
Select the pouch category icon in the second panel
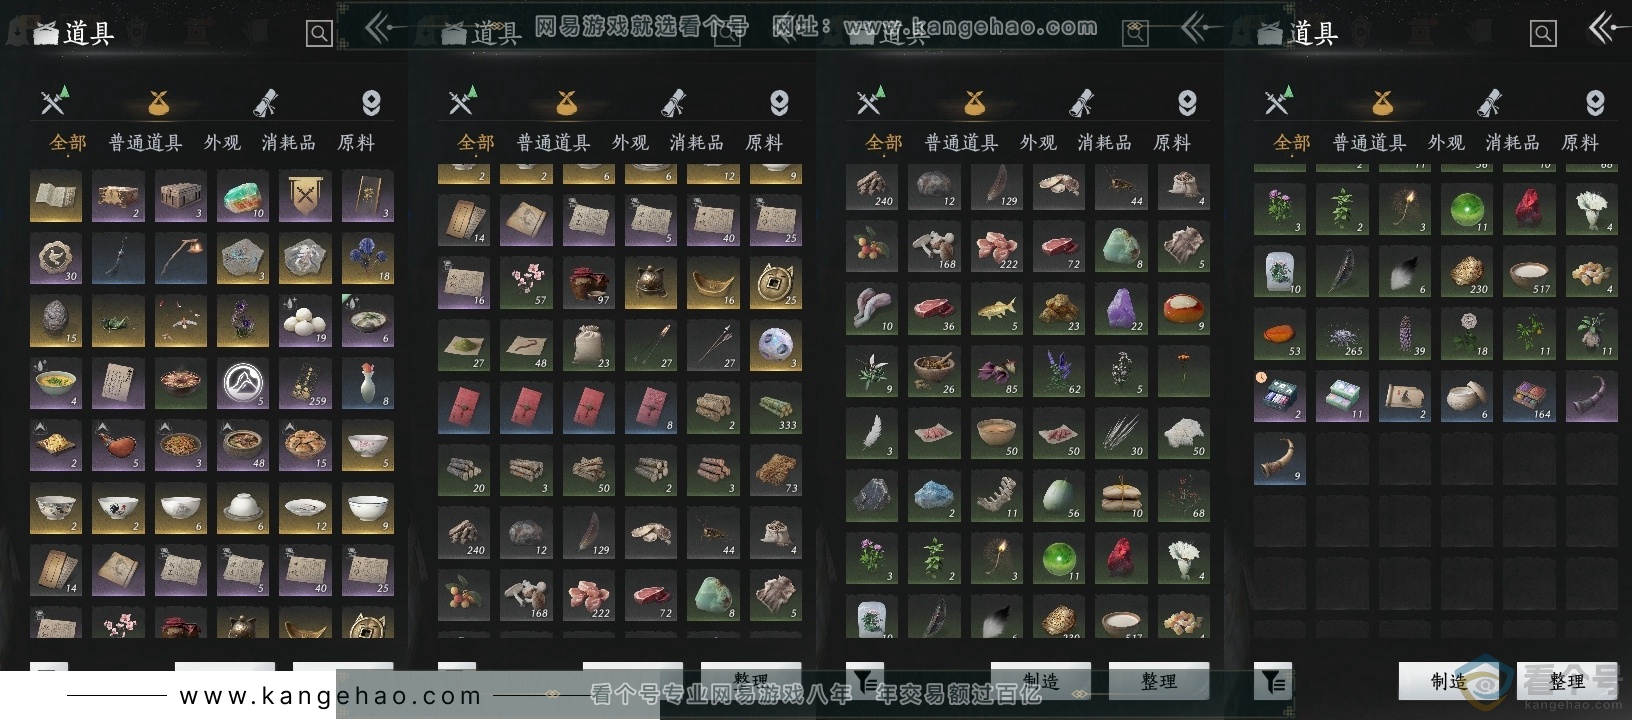coord(567,102)
